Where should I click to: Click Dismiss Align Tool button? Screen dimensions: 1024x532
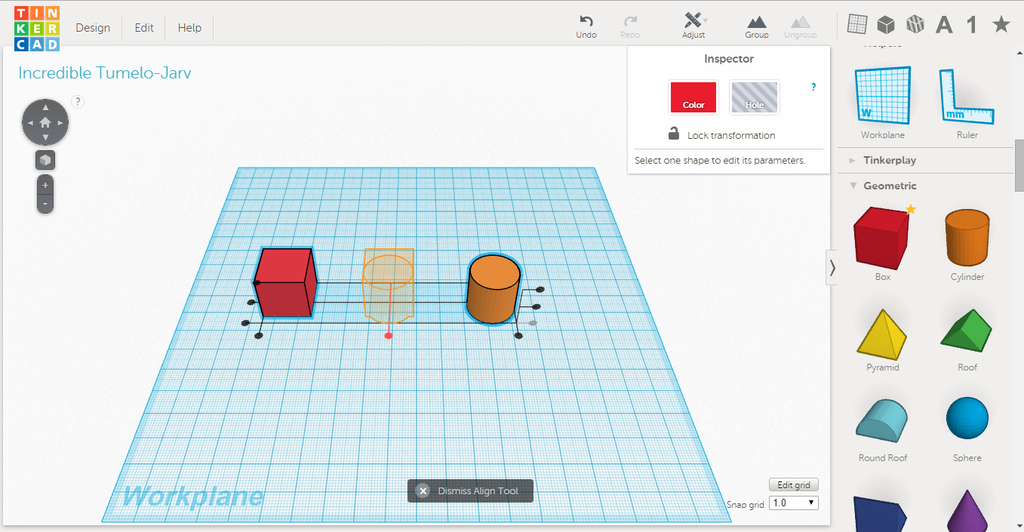(x=470, y=491)
